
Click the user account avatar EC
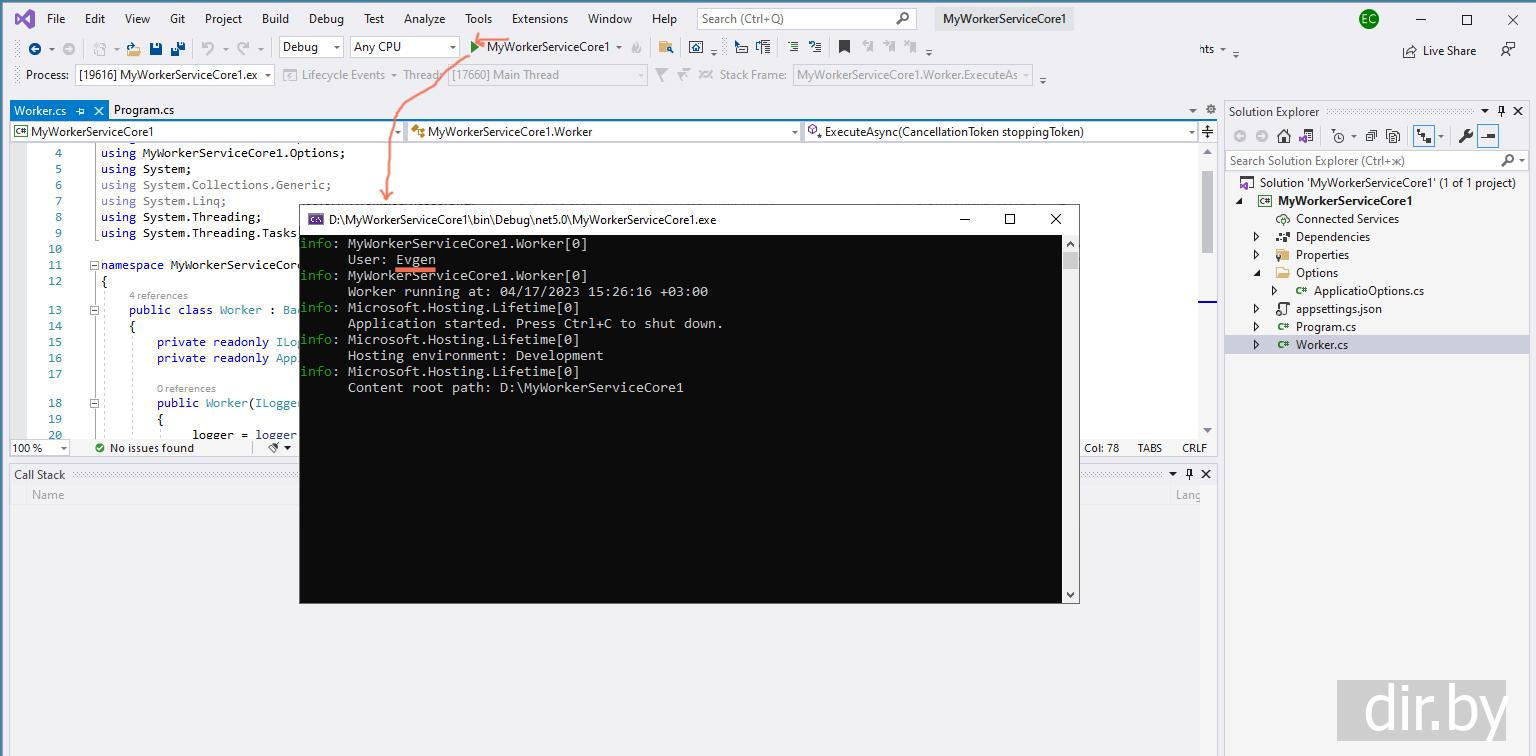[x=1368, y=19]
